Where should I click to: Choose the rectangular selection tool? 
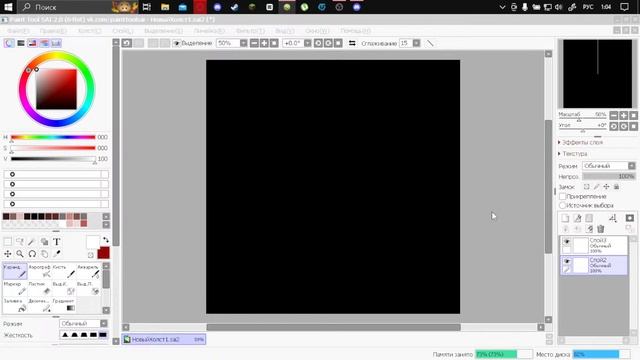pyautogui.click(x=8, y=242)
